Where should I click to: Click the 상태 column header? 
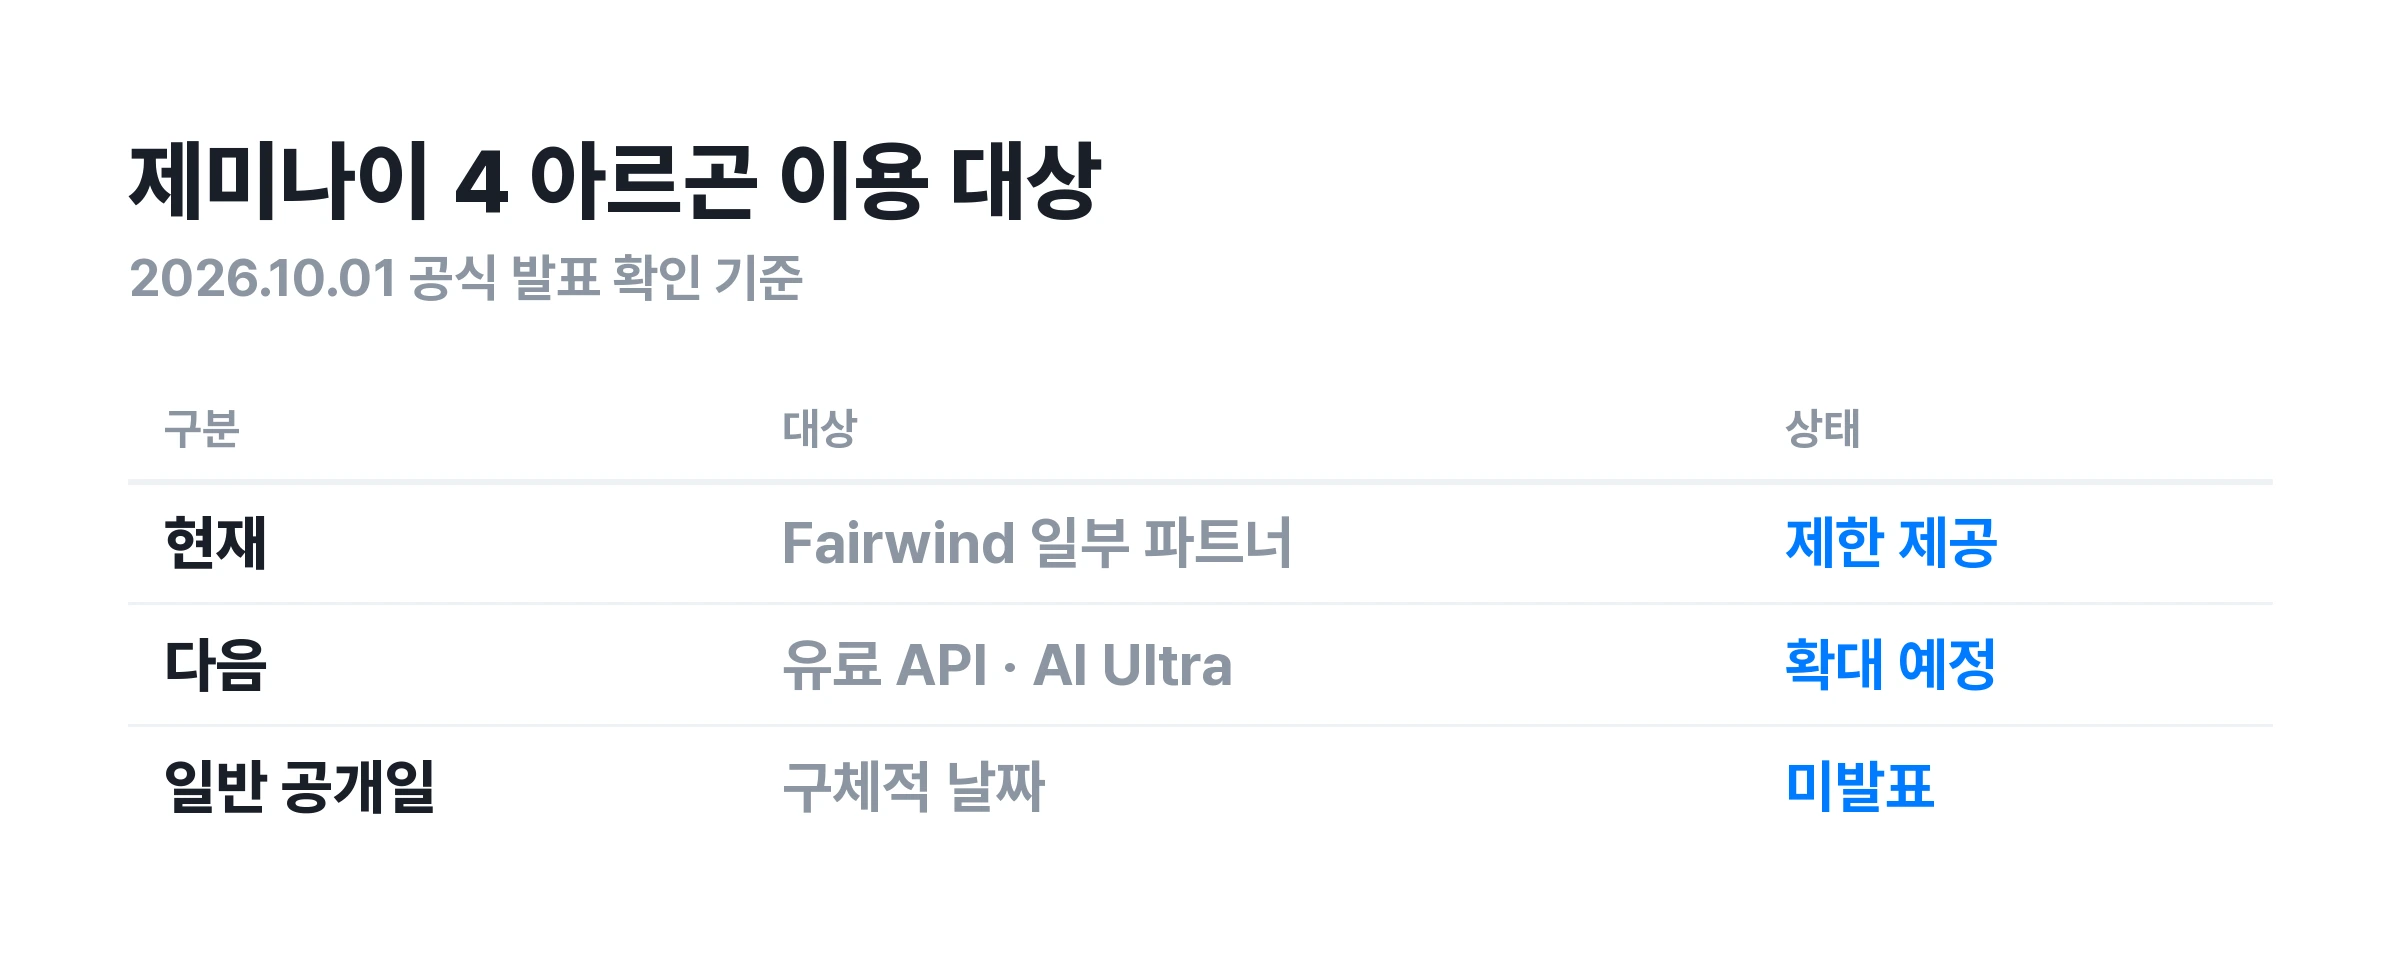pyautogui.click(x=1823, y=429)
